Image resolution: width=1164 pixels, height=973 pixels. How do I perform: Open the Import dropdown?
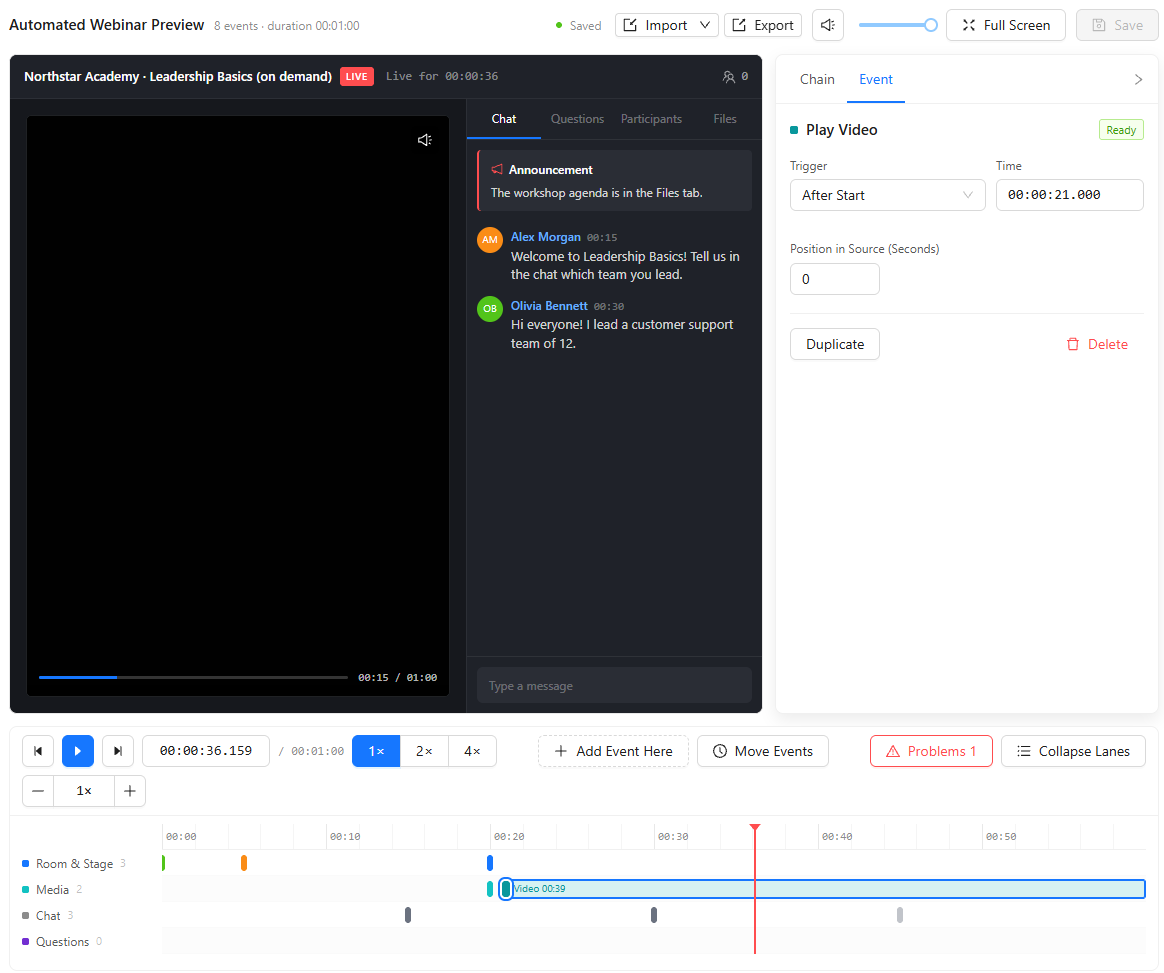click(667, 25)
